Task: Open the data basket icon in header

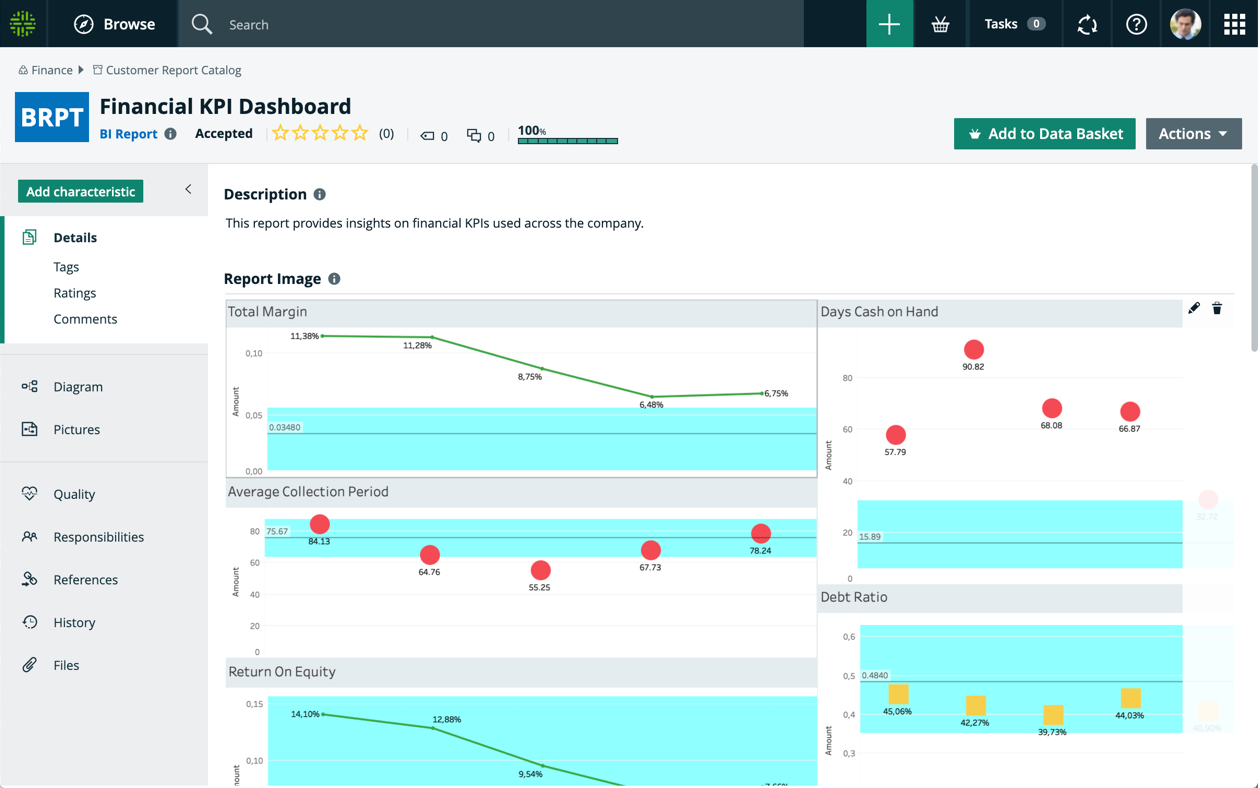Action: (x=940, y=24)
